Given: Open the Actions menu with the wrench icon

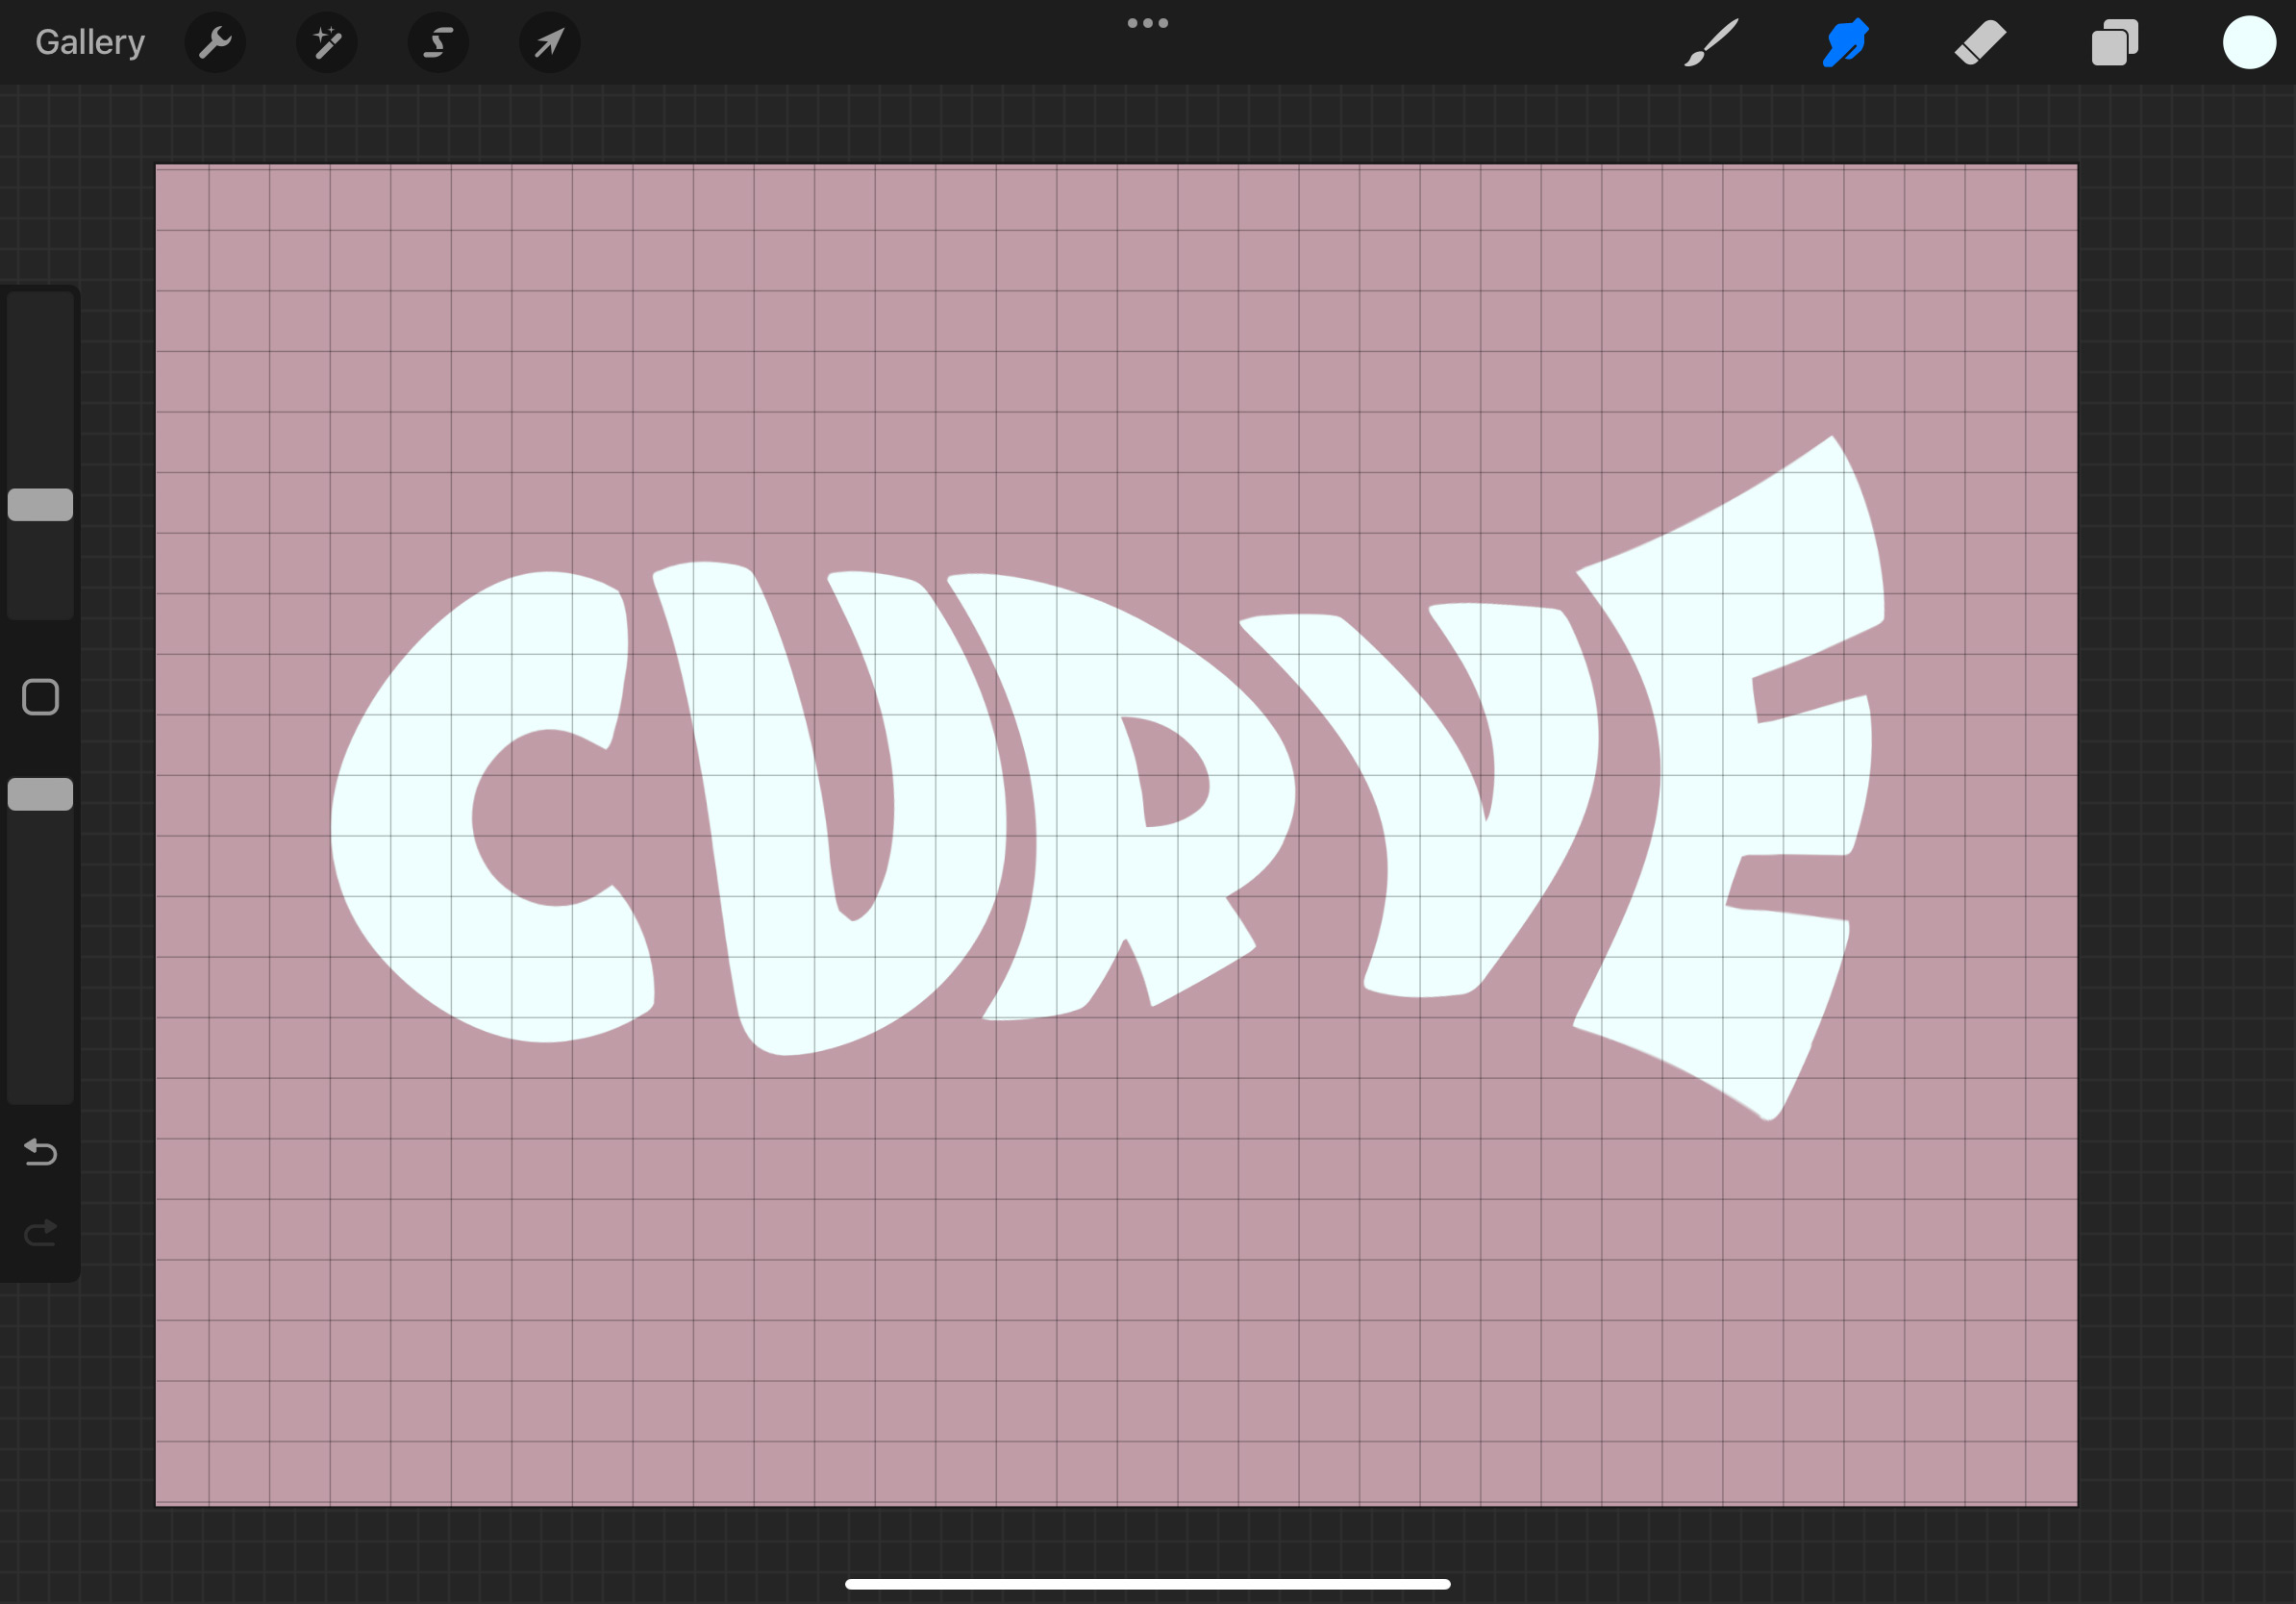Looking at the screenshot, I should [215, 42].
